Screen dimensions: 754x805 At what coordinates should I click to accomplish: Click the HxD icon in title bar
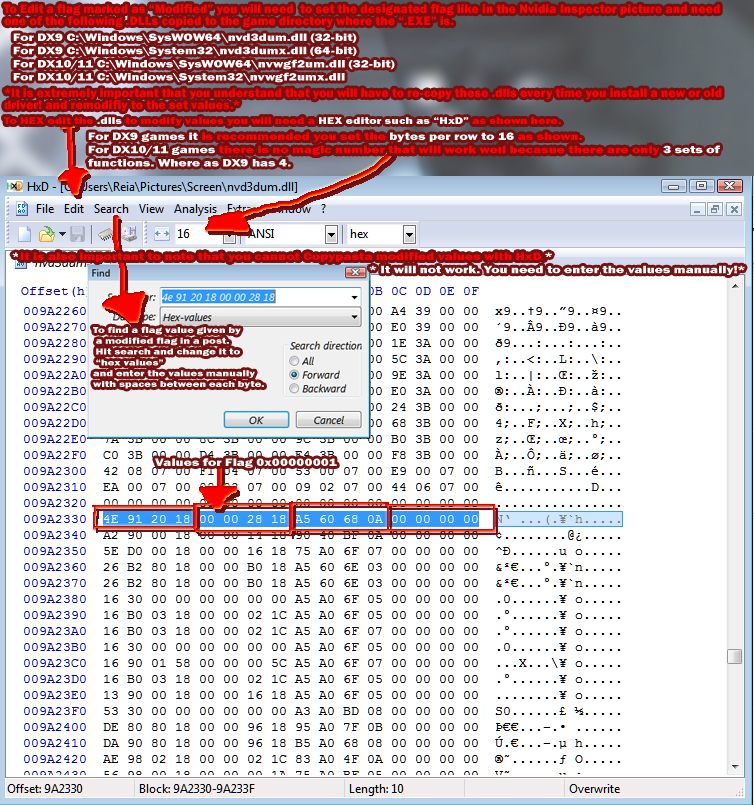15,186
